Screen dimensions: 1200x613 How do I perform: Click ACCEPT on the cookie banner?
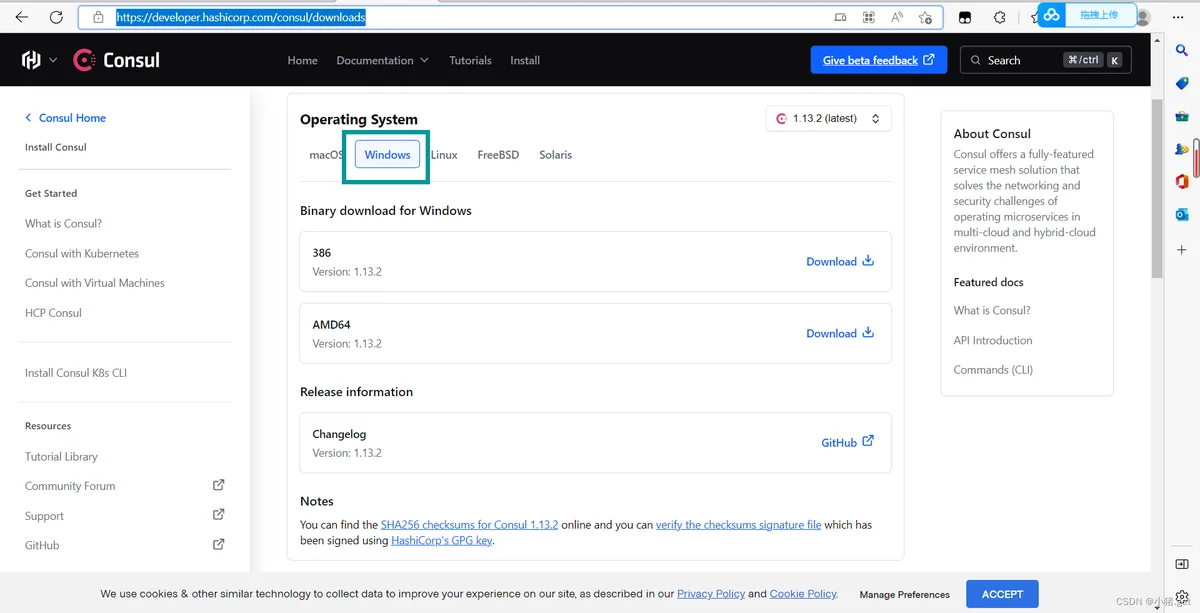point(1002,594)
